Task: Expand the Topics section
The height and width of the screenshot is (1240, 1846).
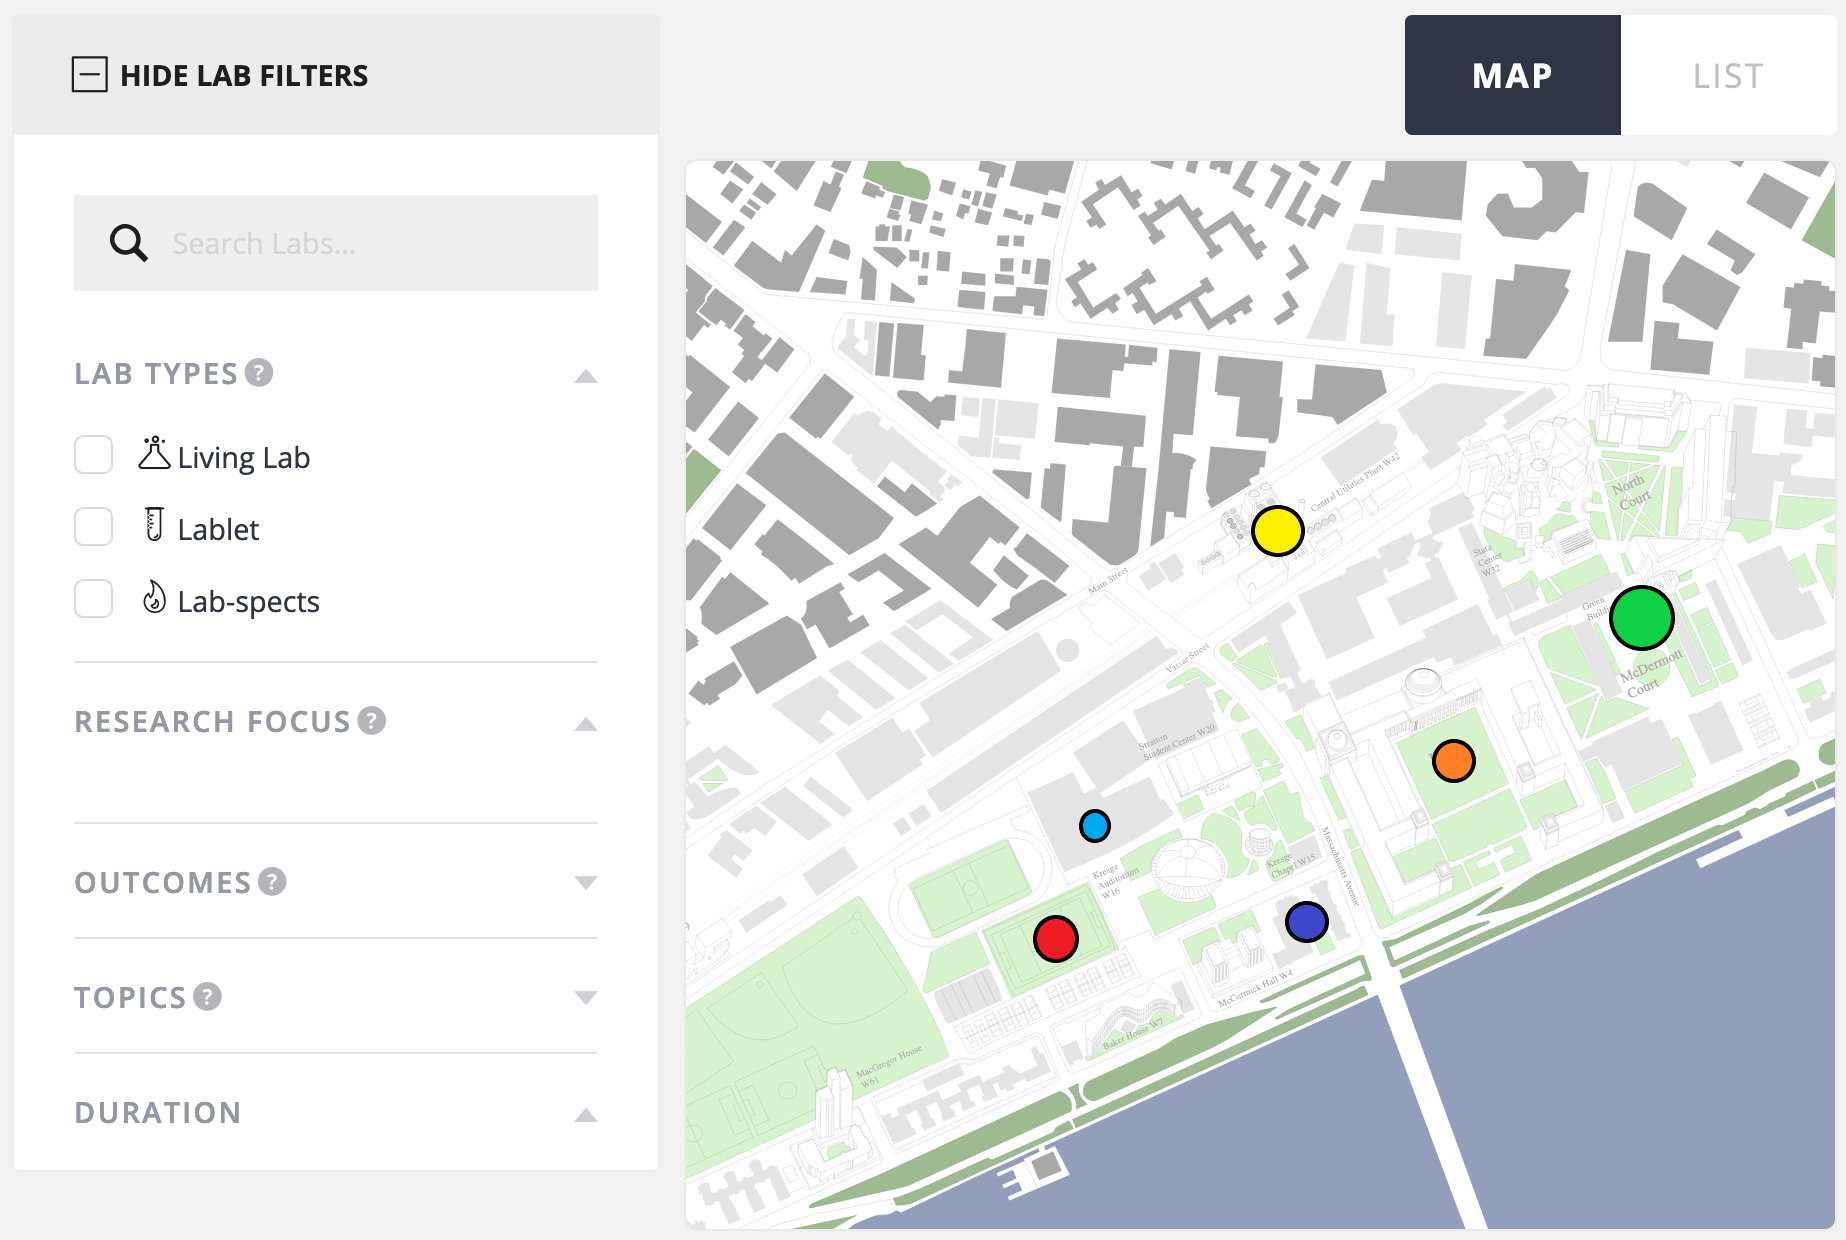Action: [x=585, y=998]
